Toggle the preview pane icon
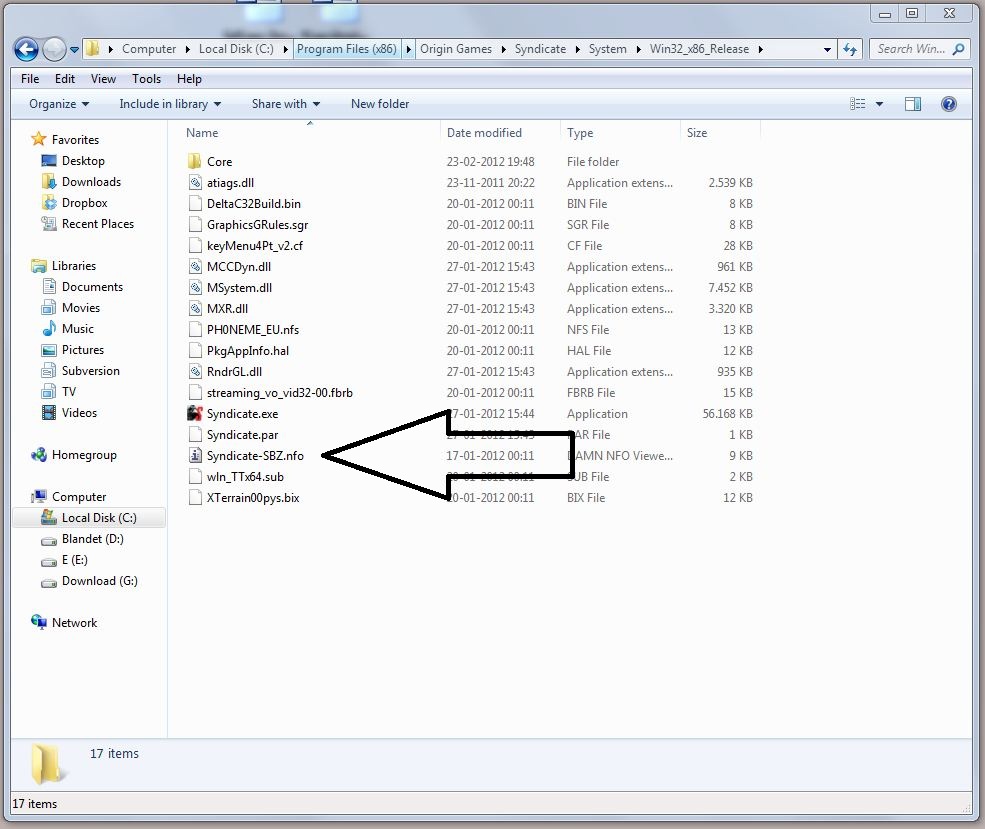The height and width of the screenshot is (829, 985). pyautogui.click(x=912, y=104)
